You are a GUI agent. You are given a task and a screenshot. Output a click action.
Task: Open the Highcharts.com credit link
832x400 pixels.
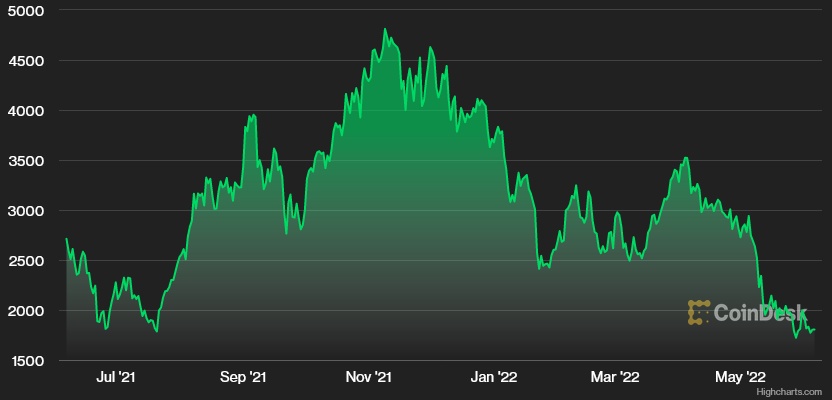[x=792, y=393]
